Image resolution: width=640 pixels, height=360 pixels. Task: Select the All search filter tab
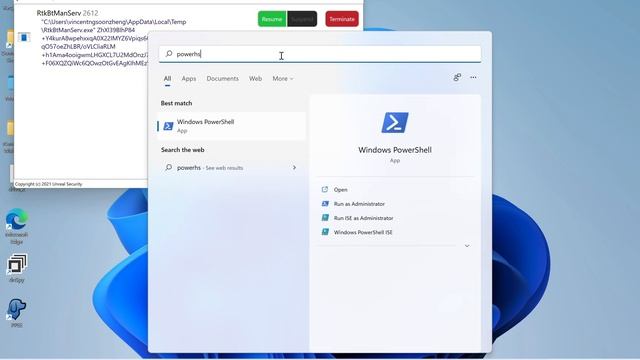167,78
